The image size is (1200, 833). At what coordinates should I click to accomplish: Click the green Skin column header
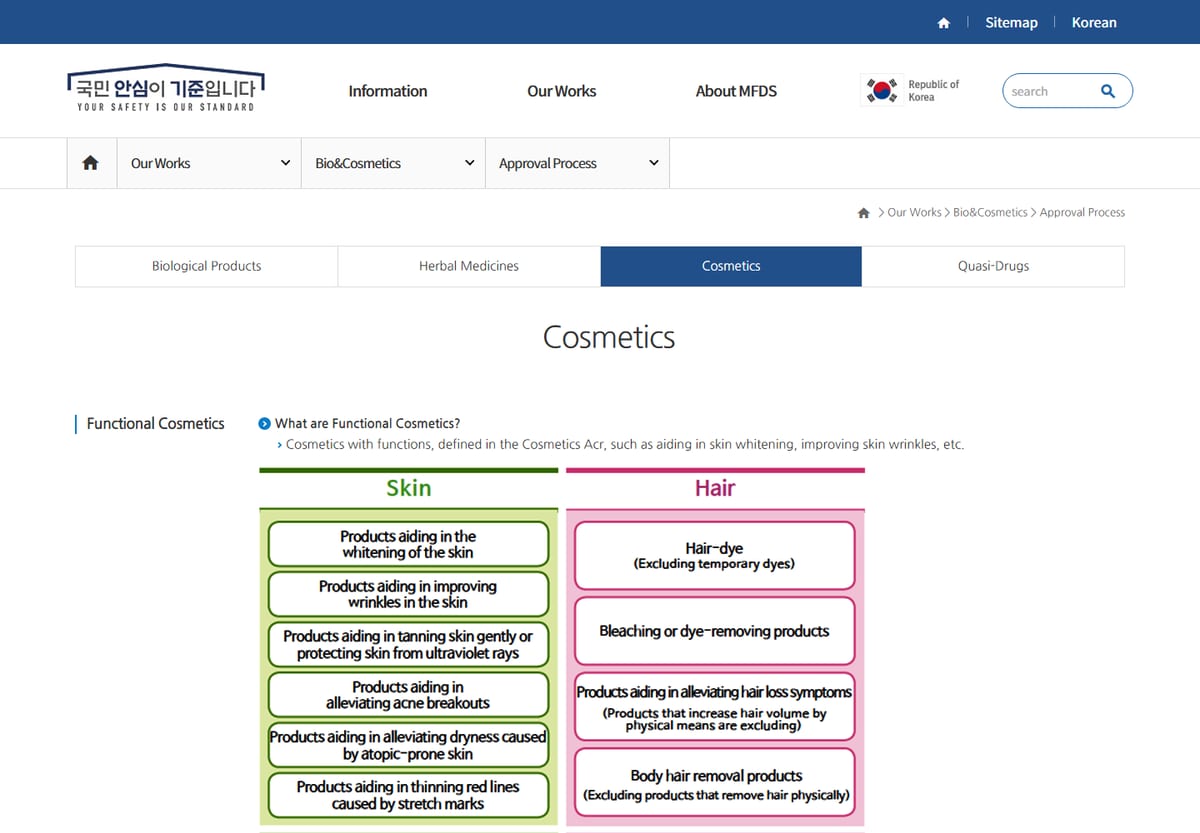click(x=408, y=488)
